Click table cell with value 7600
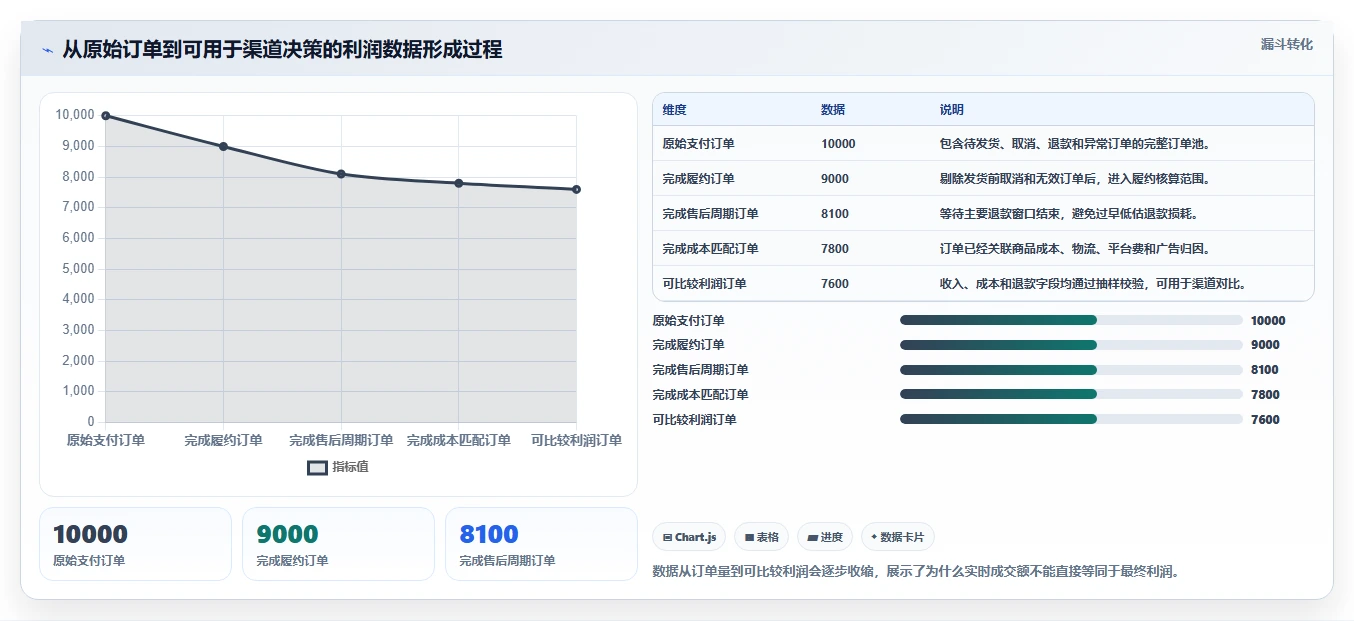 pos(835,284)
